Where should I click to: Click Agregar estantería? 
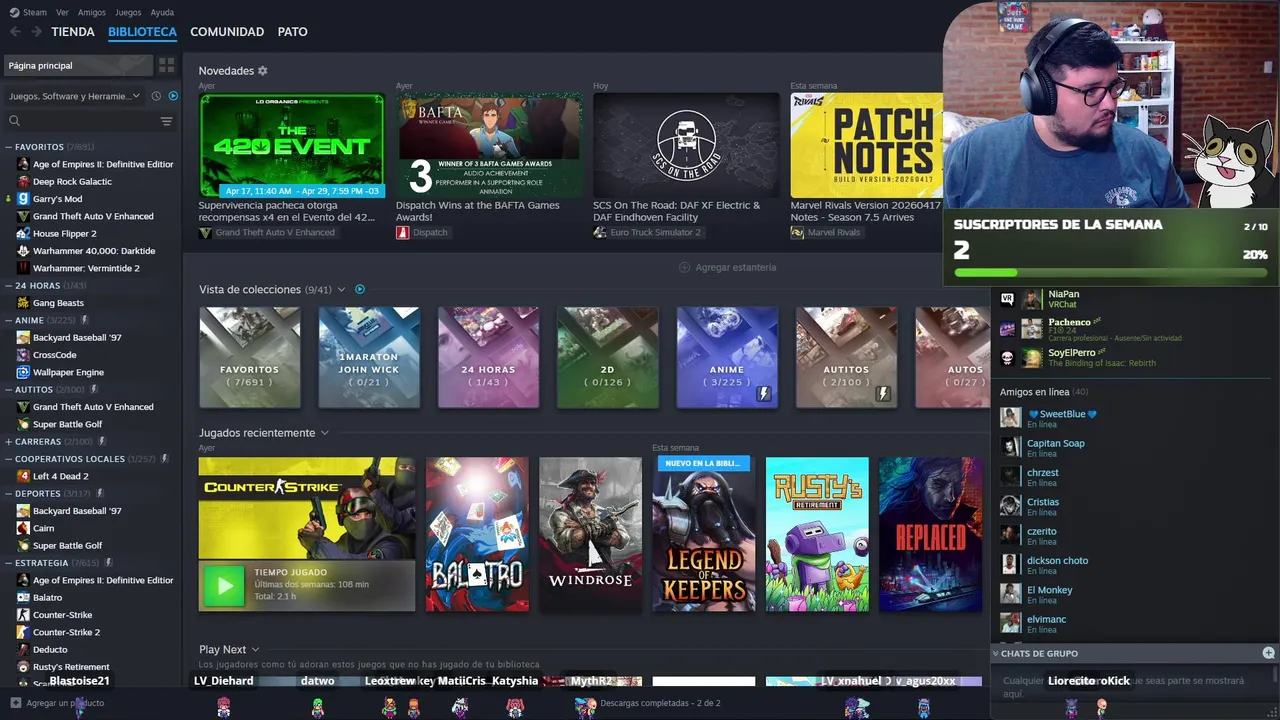point(727,267)
